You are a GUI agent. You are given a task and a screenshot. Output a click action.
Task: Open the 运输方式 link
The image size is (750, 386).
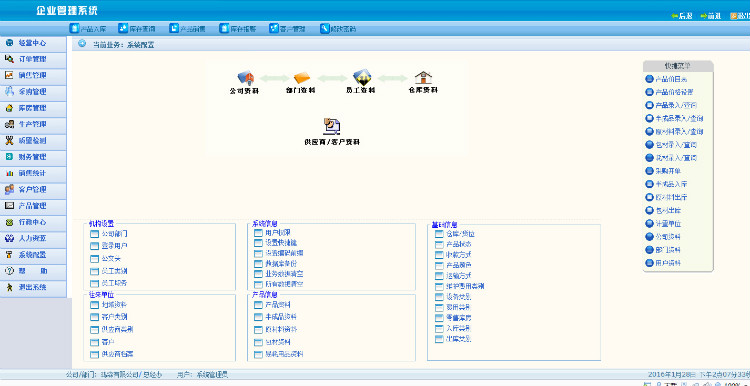pos(458,276)
